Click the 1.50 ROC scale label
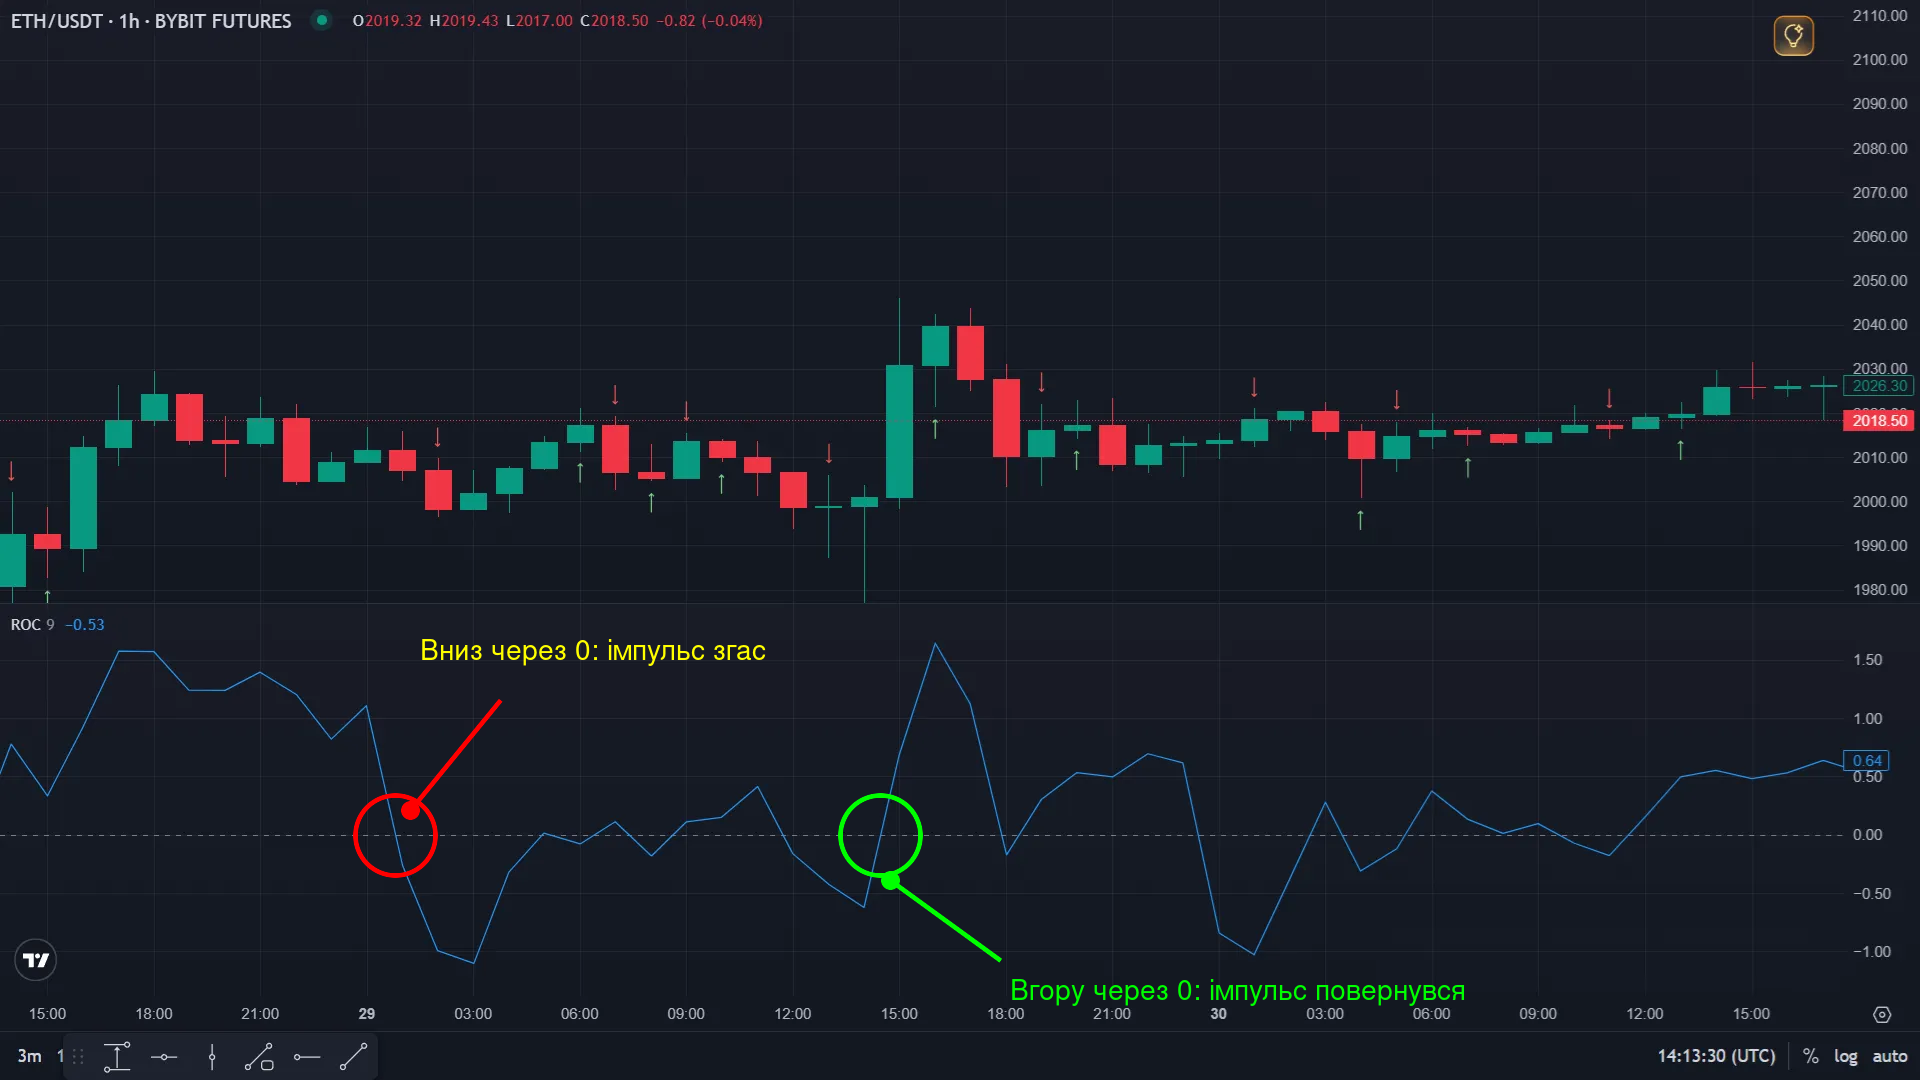This screenshot has height=1080, width=1920. tap(1867, 660)
